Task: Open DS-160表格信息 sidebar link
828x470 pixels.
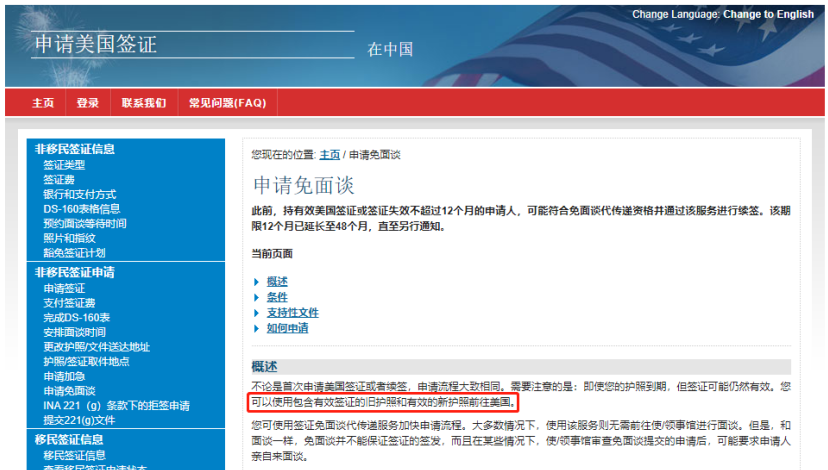Action: [81, 209]
